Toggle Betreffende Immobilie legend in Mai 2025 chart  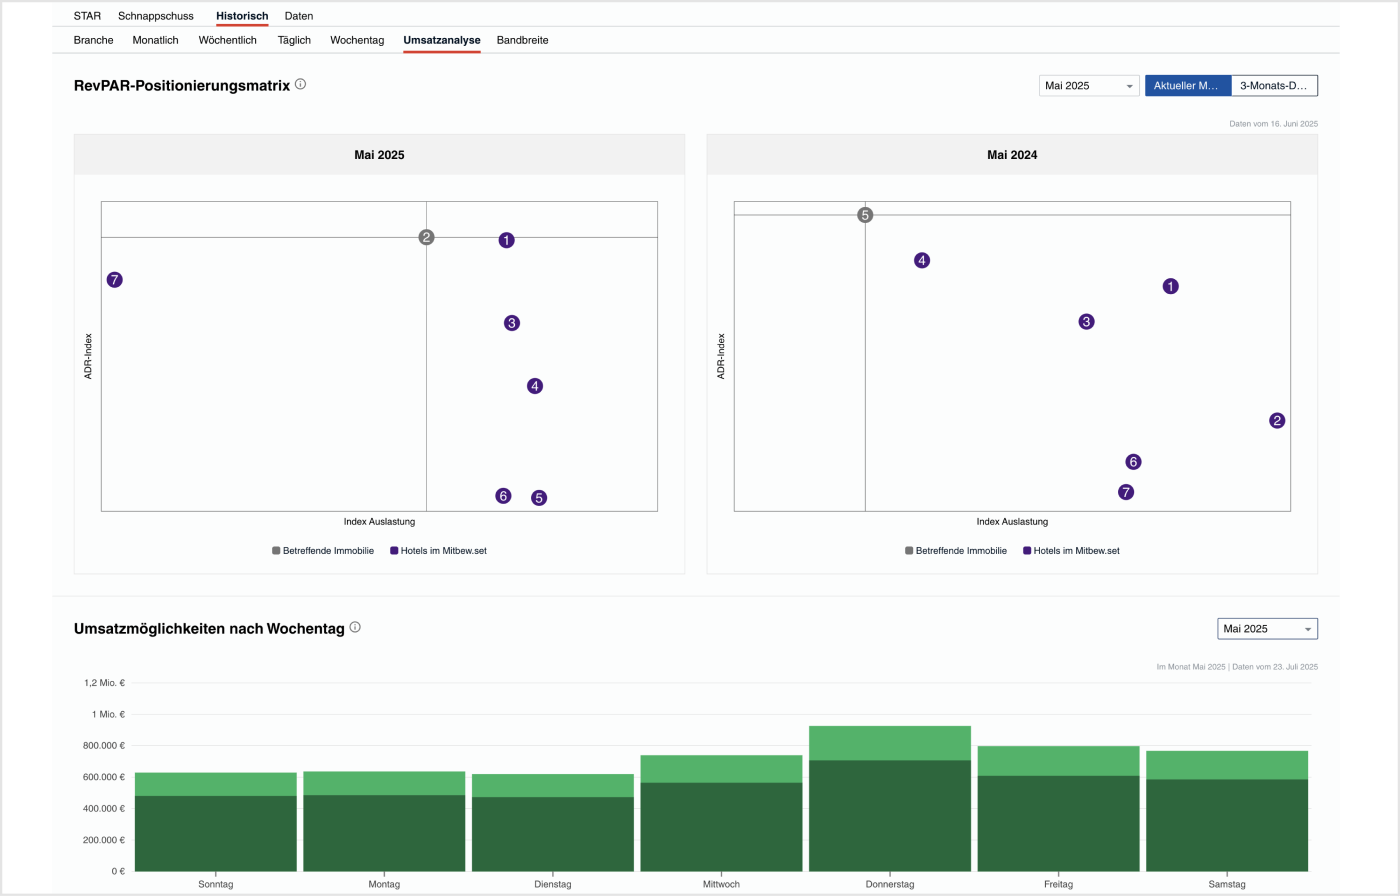click(323, 551)
